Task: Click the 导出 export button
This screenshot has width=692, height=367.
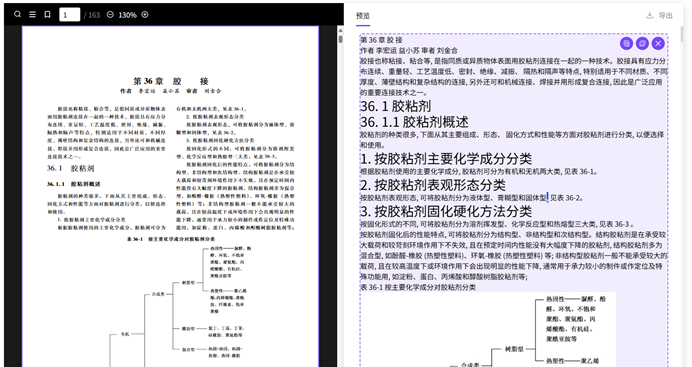Action: point(666,15)
